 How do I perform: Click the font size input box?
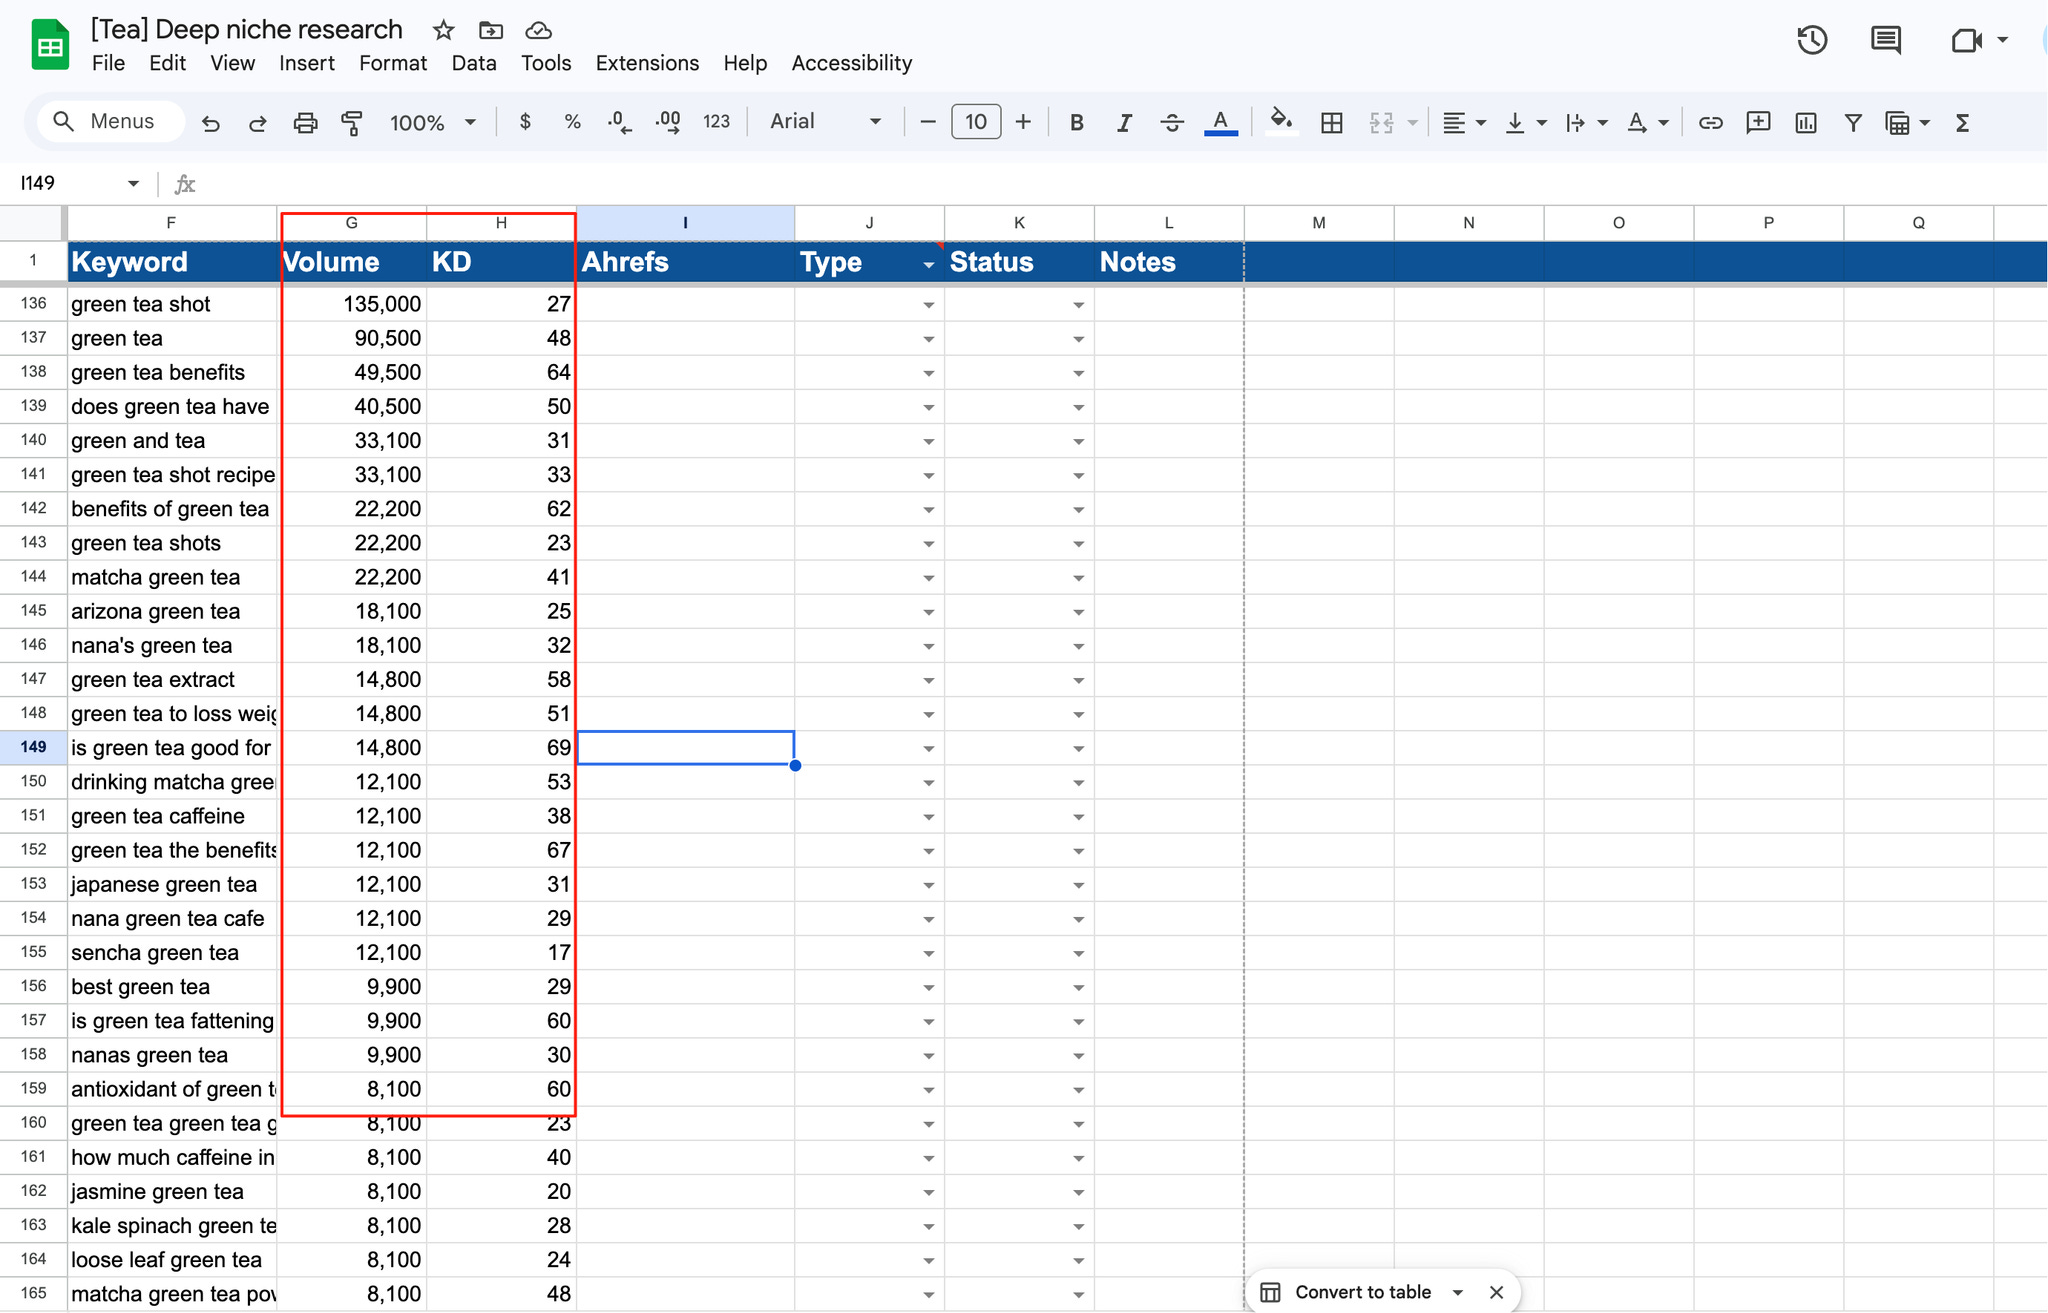(x=975, y=122)
